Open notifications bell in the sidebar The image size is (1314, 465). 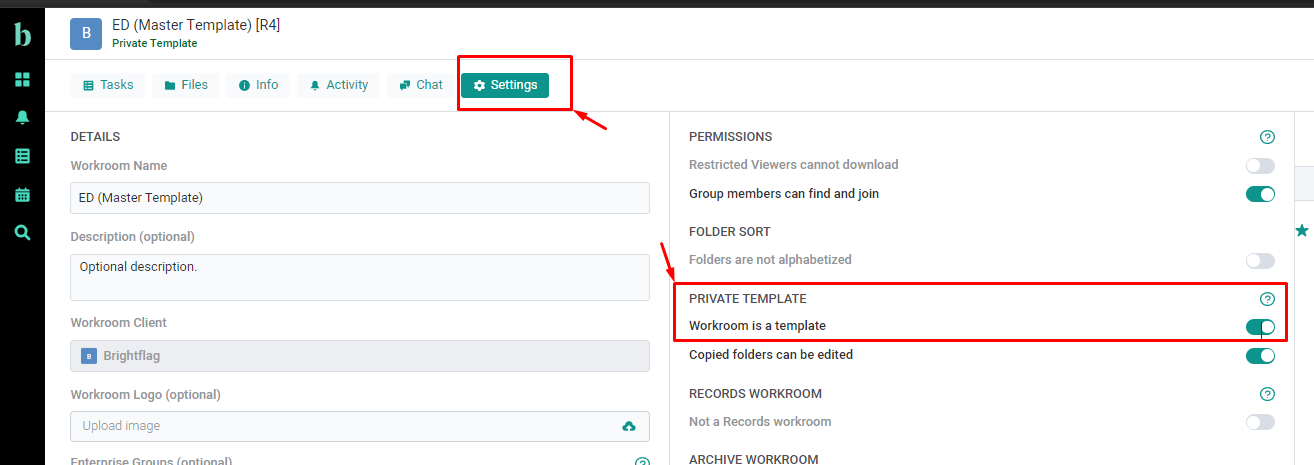click(x=22, y=117)
